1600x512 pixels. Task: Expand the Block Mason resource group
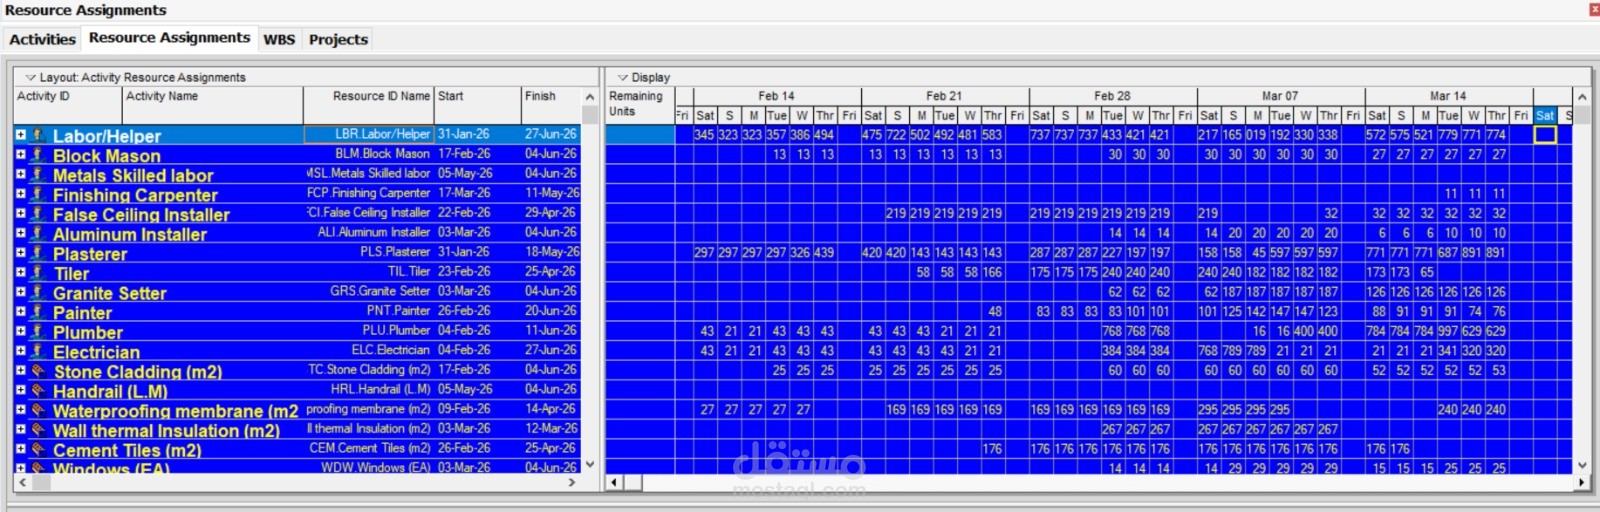click(x=20, y=154)
